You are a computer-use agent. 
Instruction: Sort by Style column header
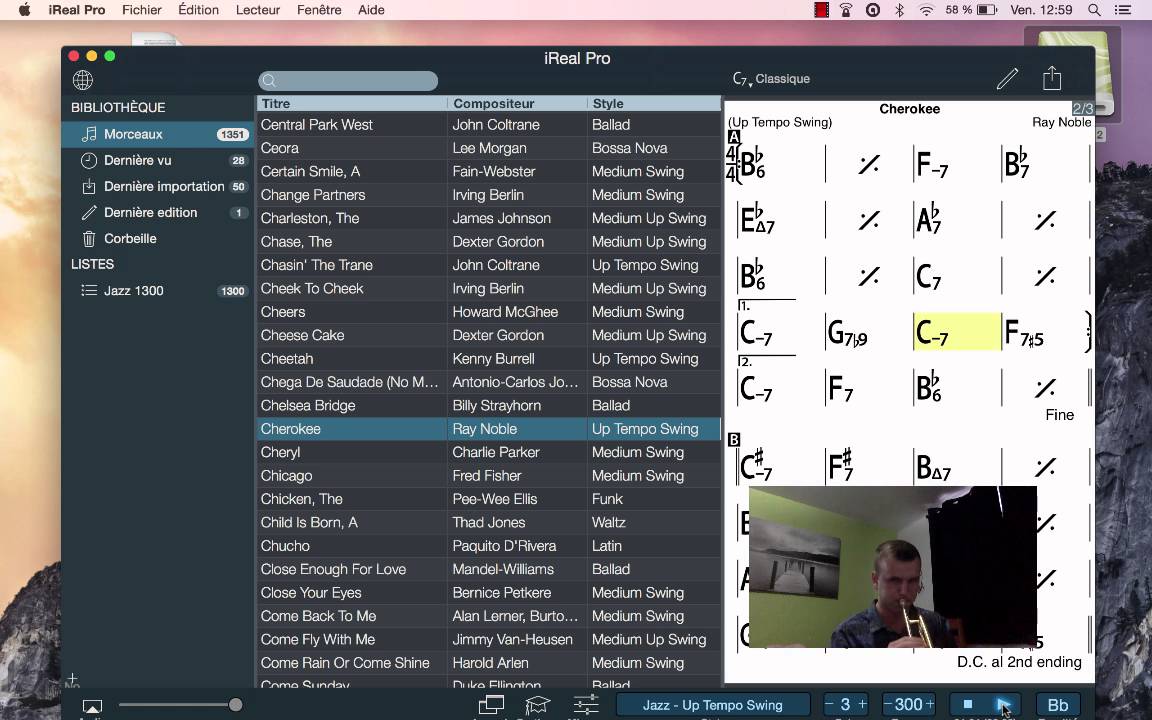tap(654, 104)
